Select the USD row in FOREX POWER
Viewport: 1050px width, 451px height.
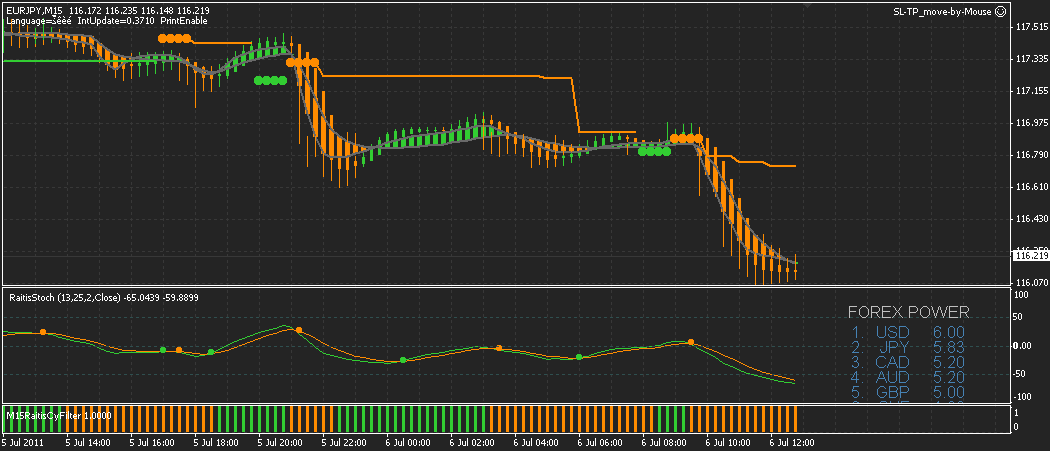(908, 332)
